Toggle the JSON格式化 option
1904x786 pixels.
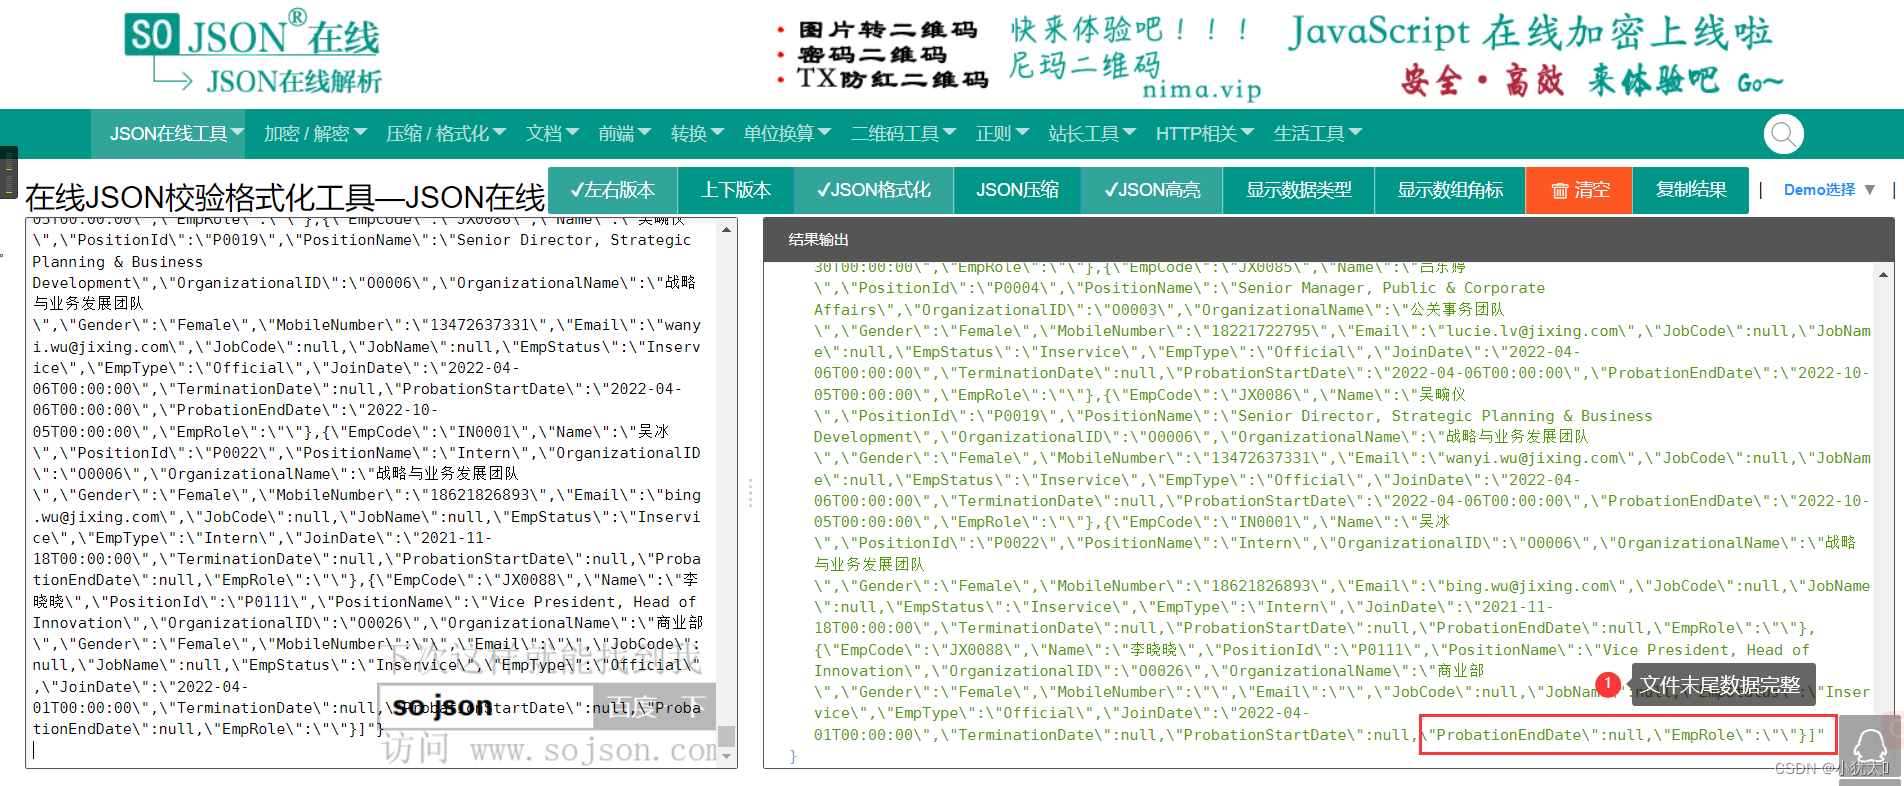pyautogui.click(x=874, y=190)
